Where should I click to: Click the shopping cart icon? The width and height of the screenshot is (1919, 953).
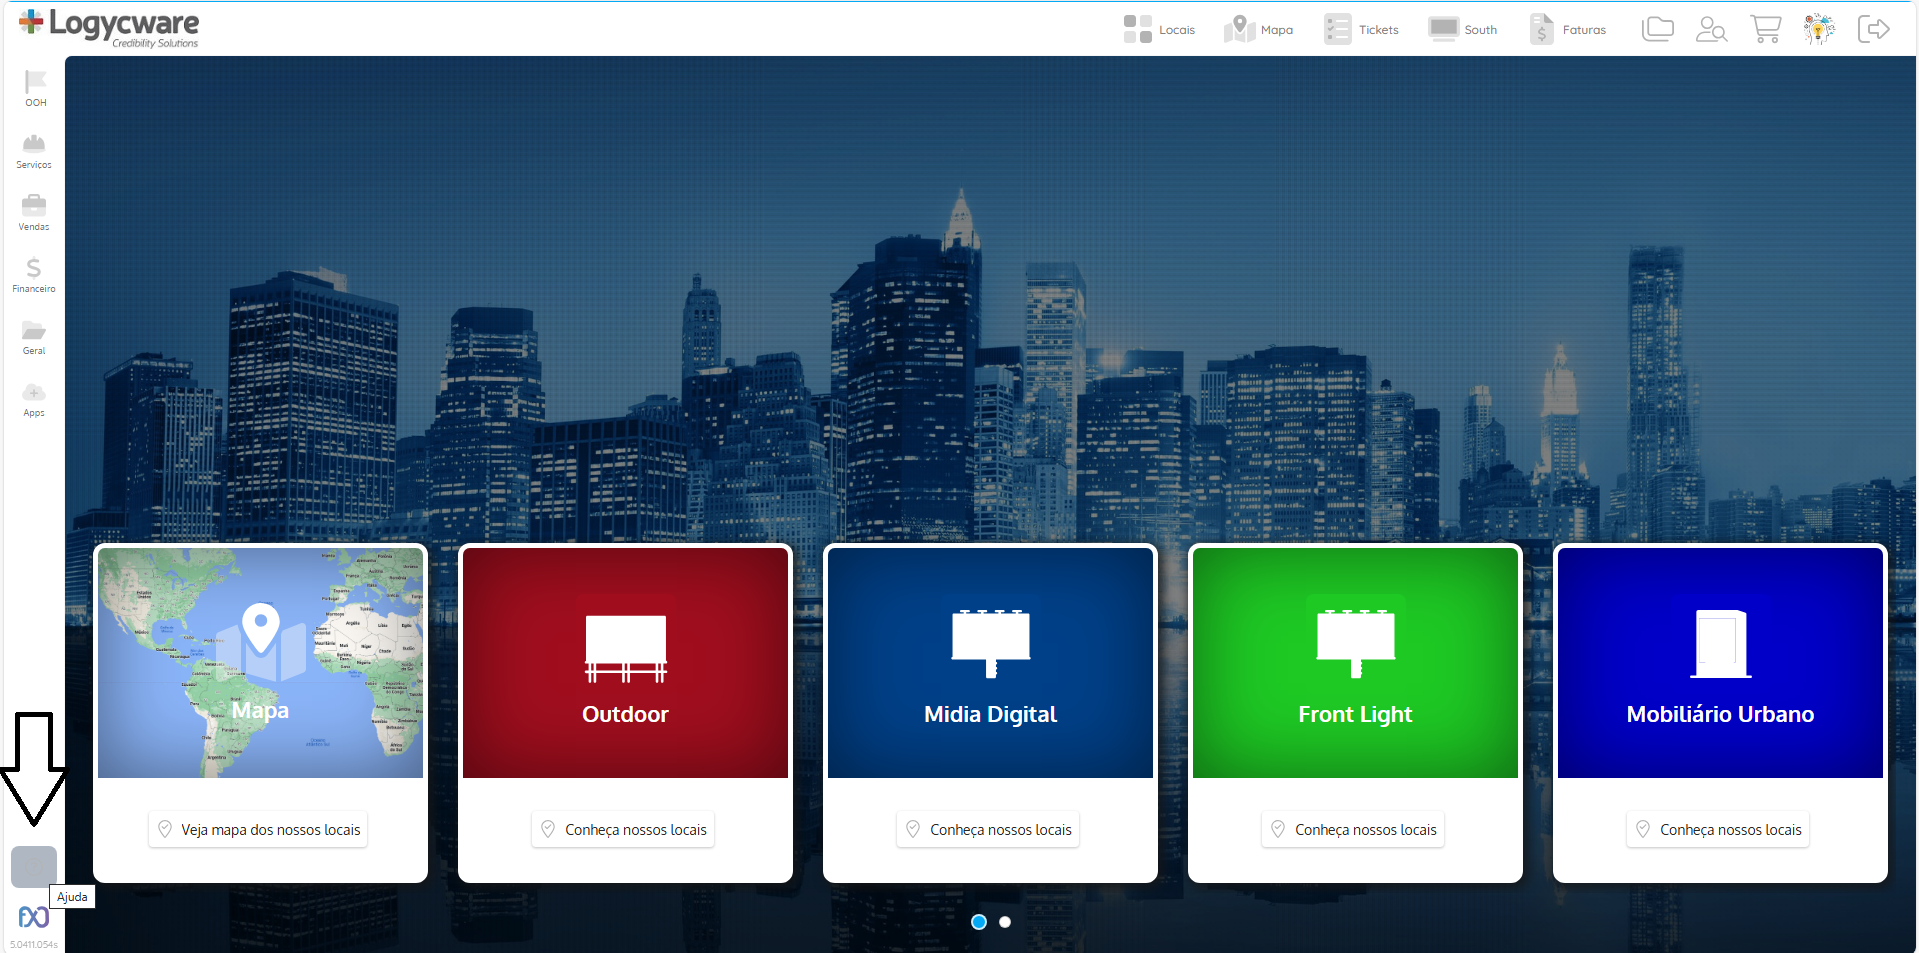coord(1765,29)
